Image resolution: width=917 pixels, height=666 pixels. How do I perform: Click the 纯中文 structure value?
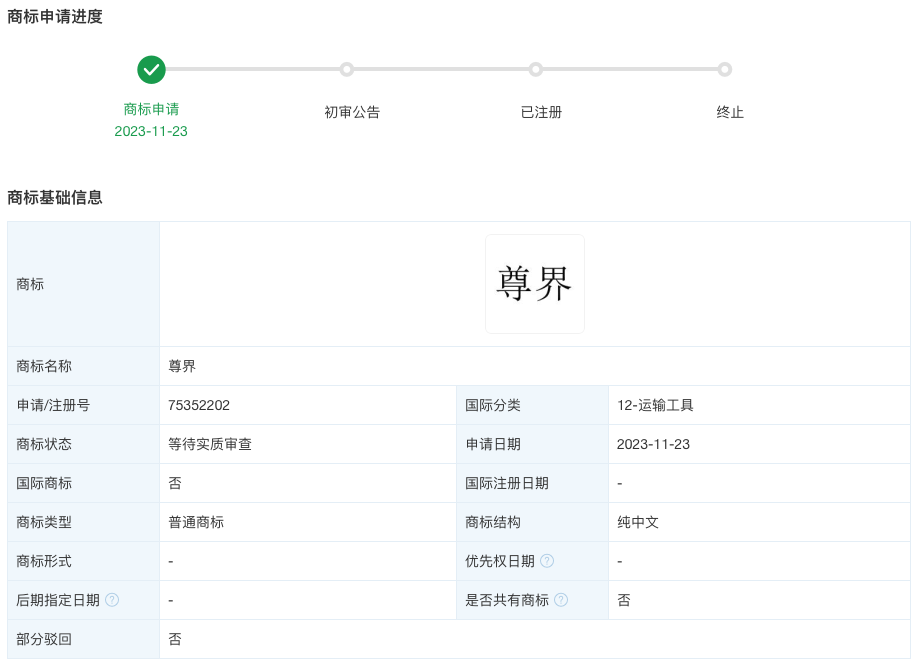coord(638,522)
